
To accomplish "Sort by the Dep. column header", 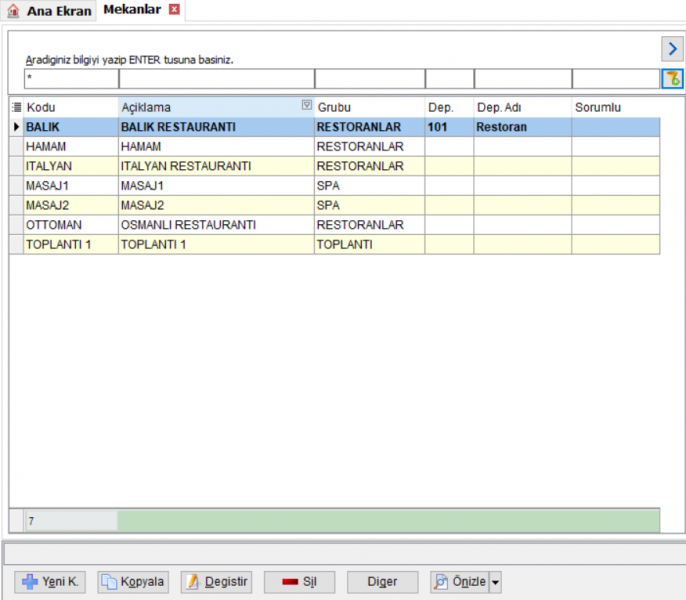I will pos(449,107).
